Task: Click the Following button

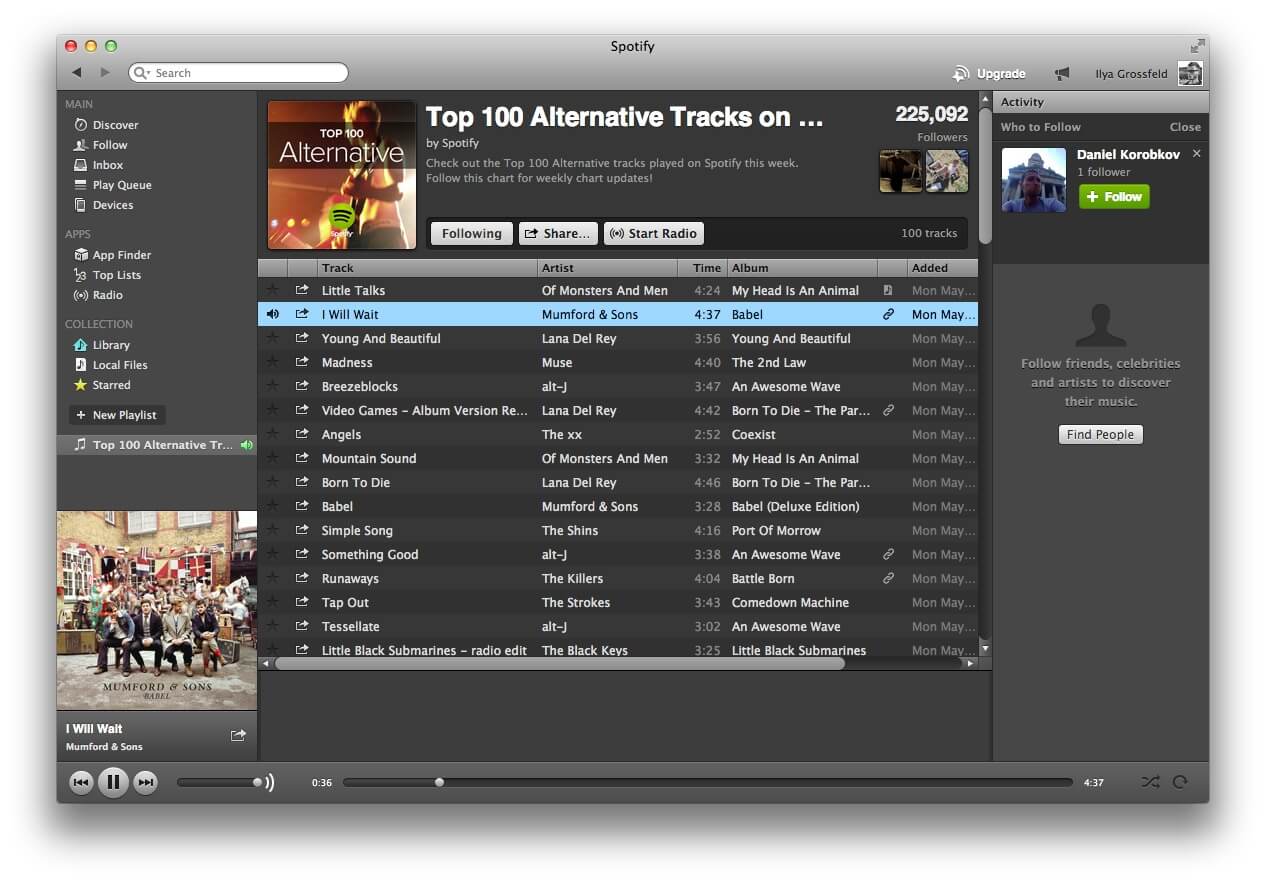Action: [x=471, y=233]
